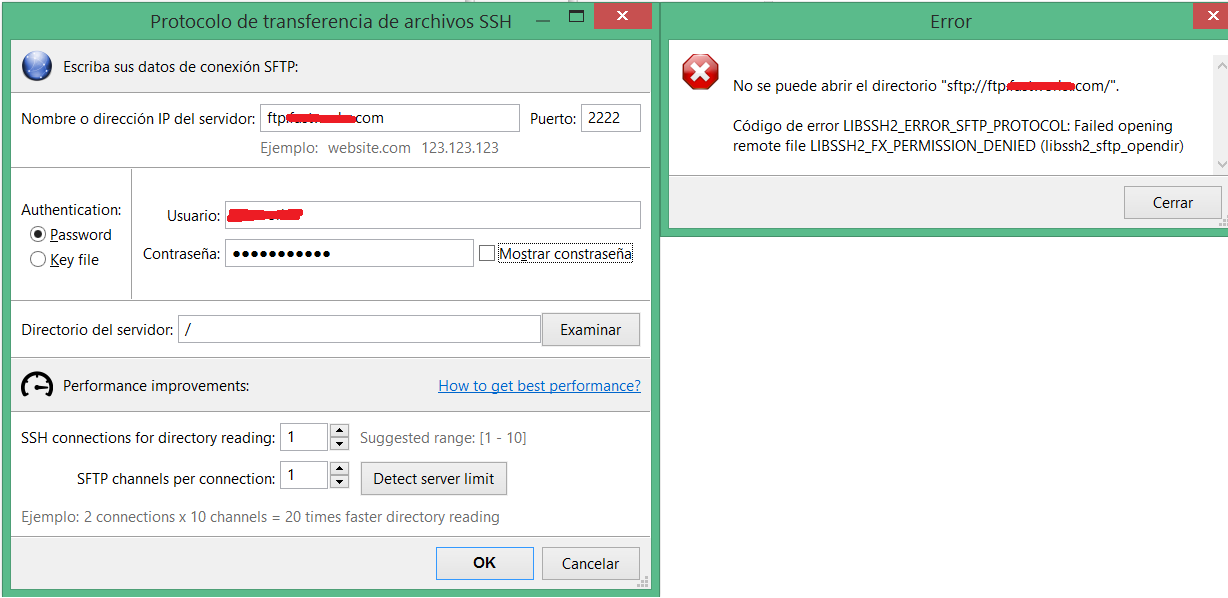Click the speedometer performance icon

click(x=37, y=385)
